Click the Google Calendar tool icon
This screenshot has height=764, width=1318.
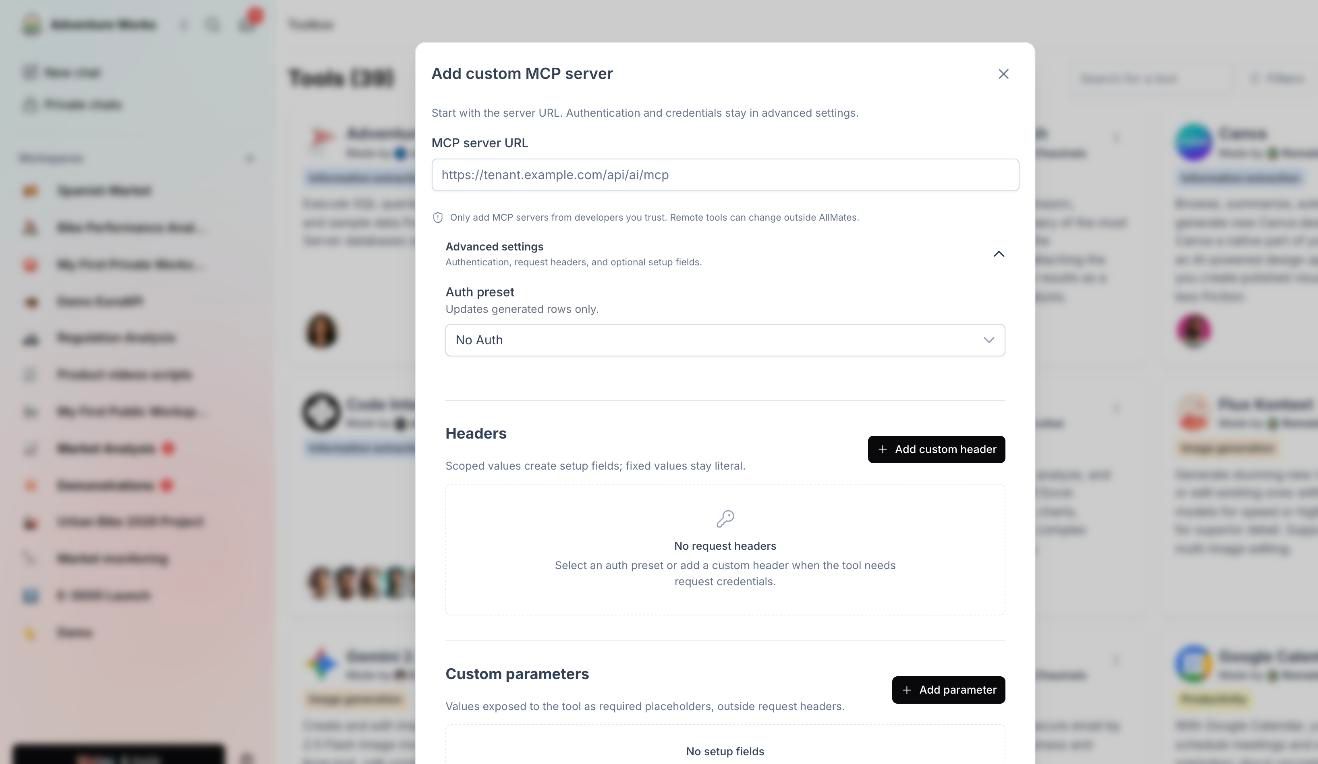(x=1194, y=664)
